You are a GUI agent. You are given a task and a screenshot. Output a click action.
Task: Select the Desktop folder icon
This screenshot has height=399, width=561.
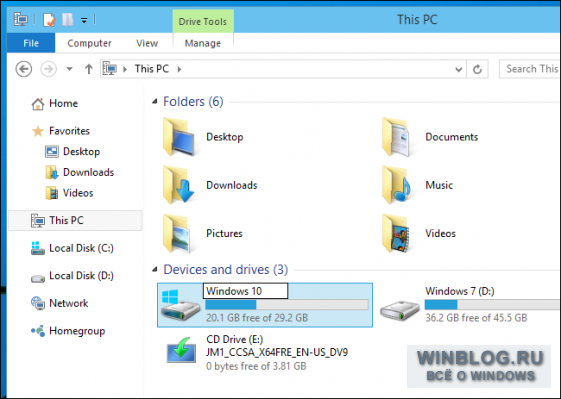pyautogui.click(x=179, y=137)
